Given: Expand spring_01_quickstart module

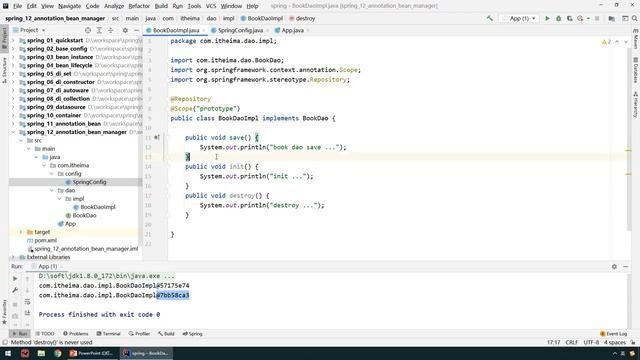Looking at the screenshot, I should pyautogui.click(x=13, y=40).
